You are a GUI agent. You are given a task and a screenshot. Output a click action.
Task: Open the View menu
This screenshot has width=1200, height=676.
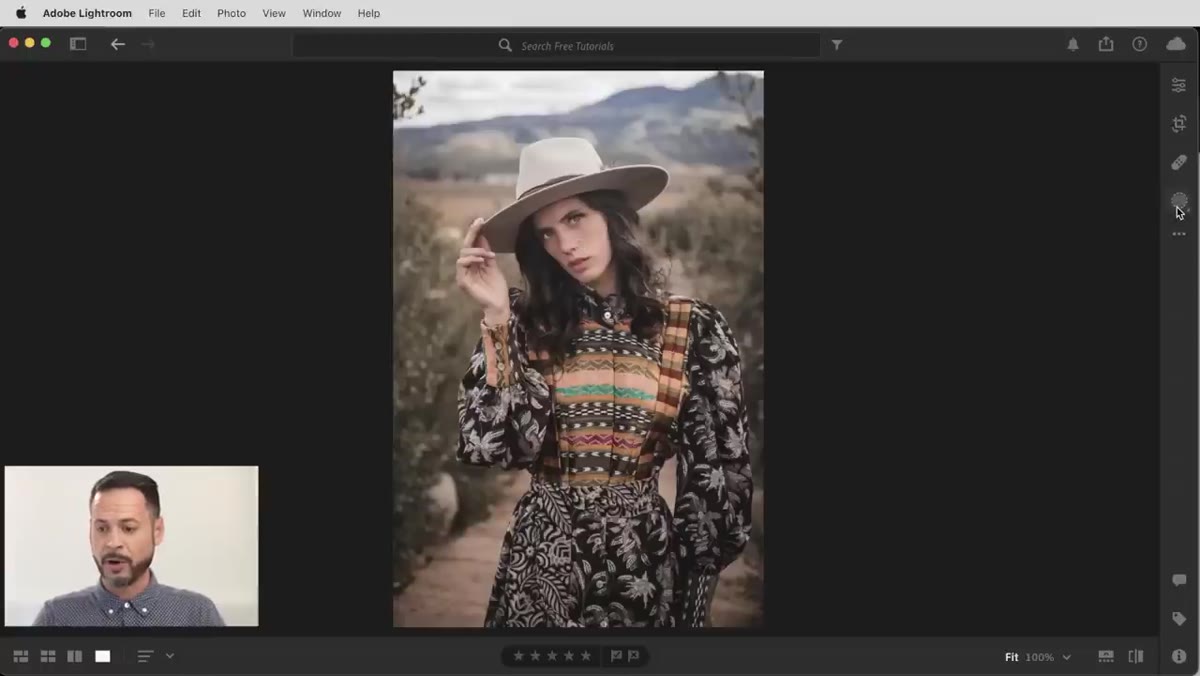point(274,13)
